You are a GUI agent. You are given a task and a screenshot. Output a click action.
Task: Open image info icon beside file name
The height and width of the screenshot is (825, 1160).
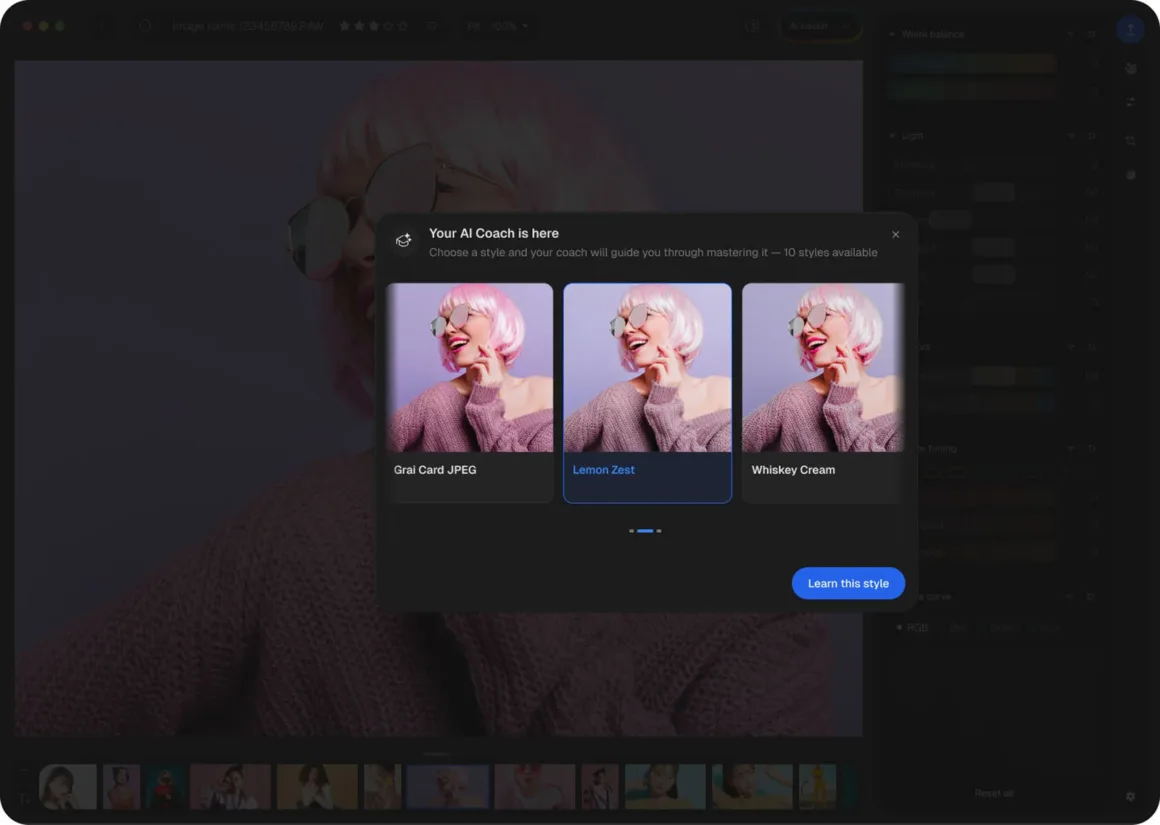[145, 26]
